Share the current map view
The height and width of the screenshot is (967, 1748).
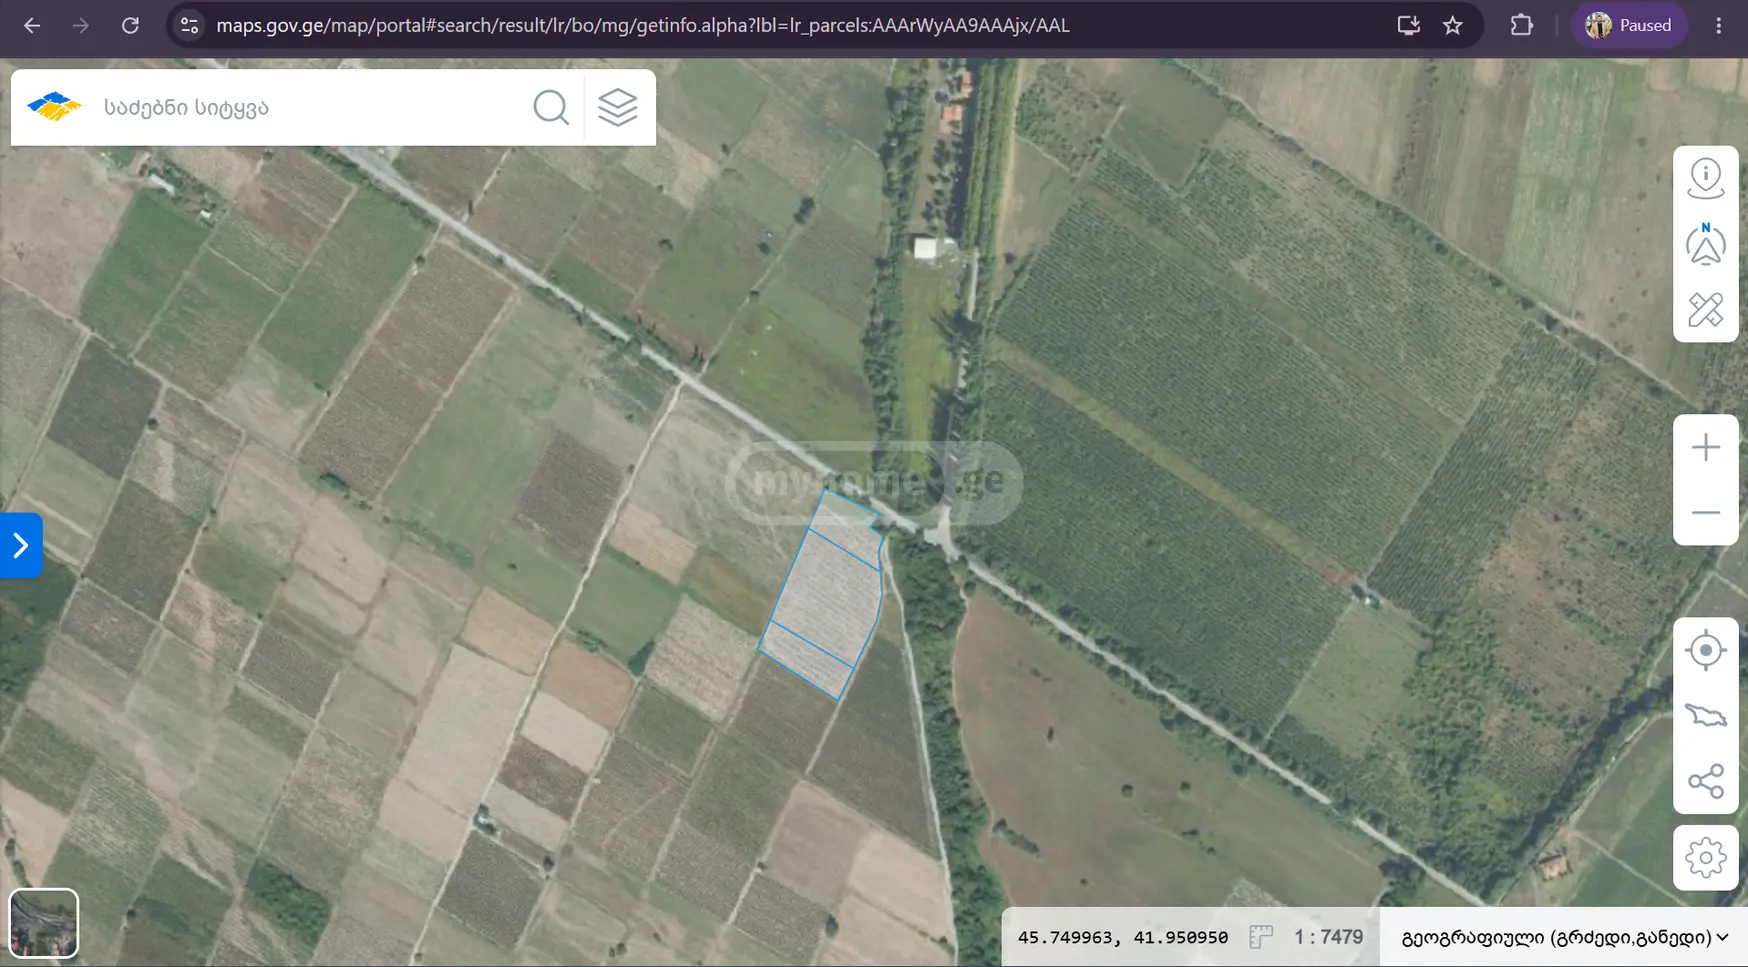click(1706, 782)
